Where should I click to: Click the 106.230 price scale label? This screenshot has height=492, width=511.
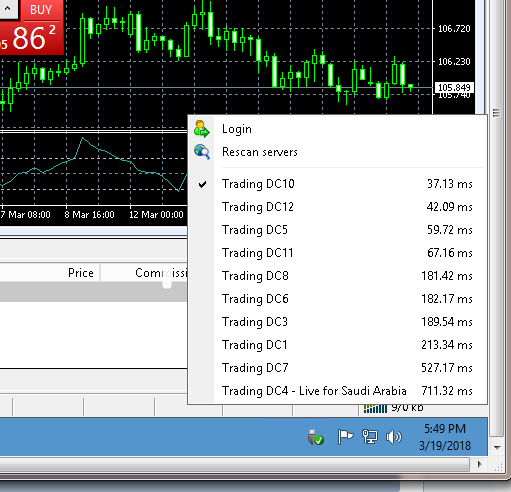tap(454, 62)
